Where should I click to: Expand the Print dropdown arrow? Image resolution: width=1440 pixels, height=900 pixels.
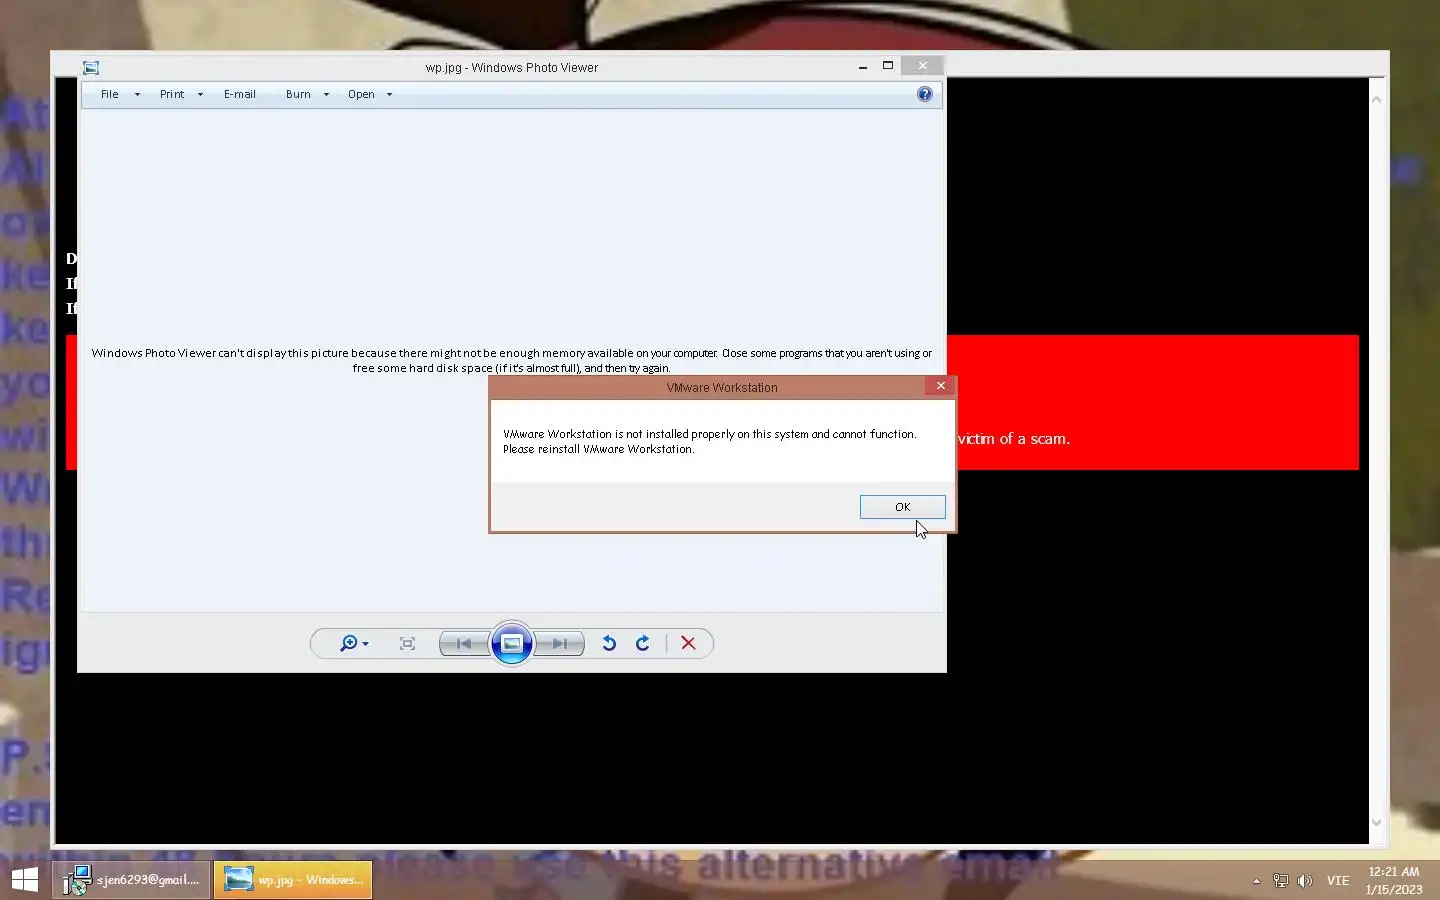click(x=200, y=95)
